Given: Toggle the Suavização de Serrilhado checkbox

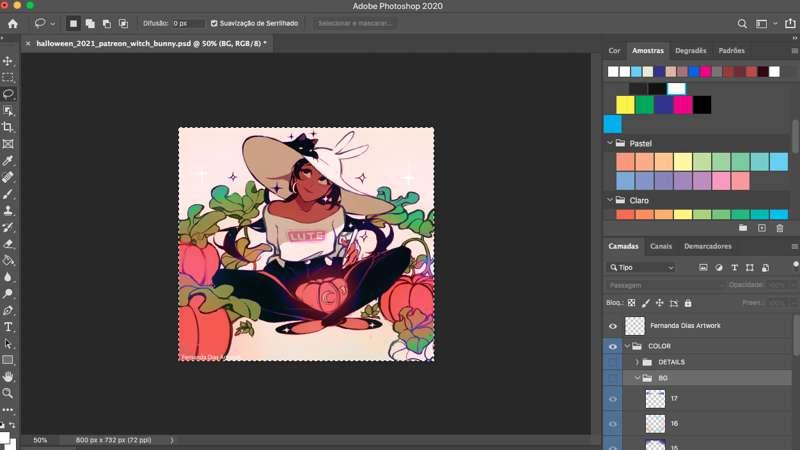Looking at the screenshot, I should point(214,23).
